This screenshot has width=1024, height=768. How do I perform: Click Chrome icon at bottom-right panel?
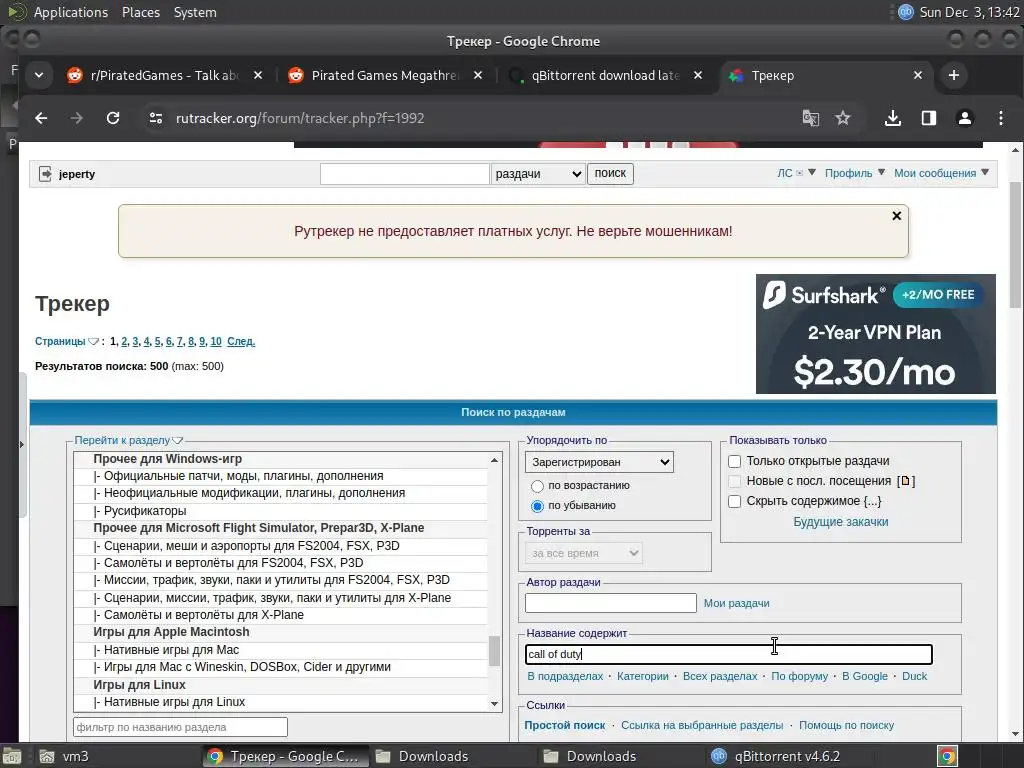(x=947, y=756)
